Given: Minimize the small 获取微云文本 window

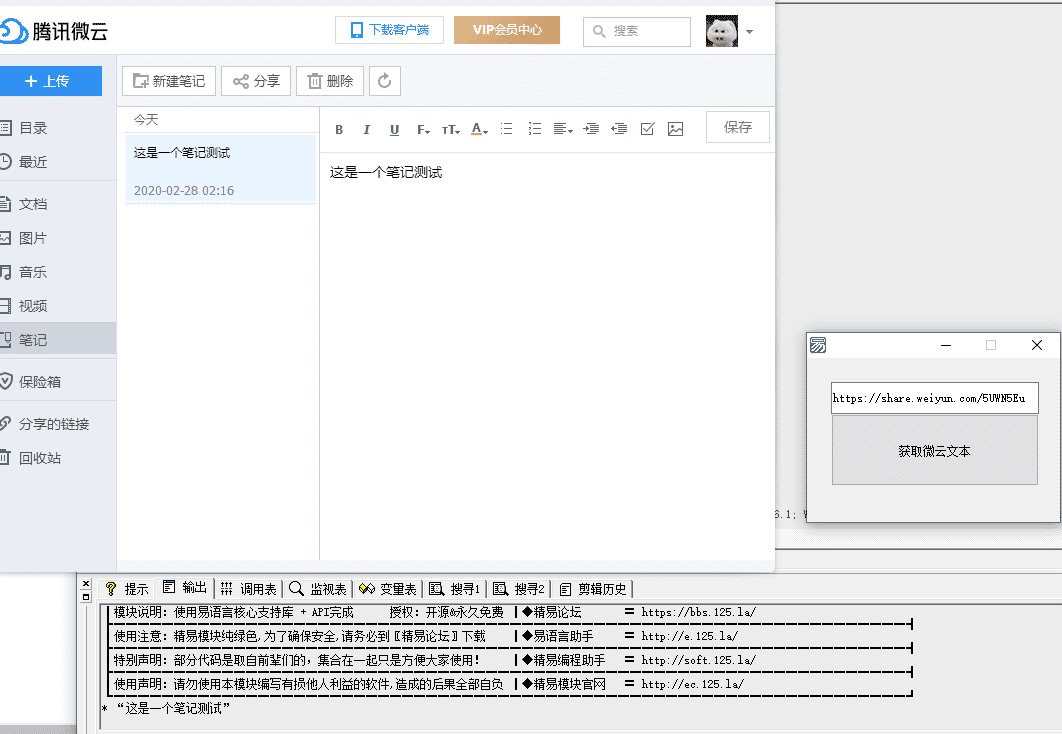Looking at the screenshot, I should 946,345.
